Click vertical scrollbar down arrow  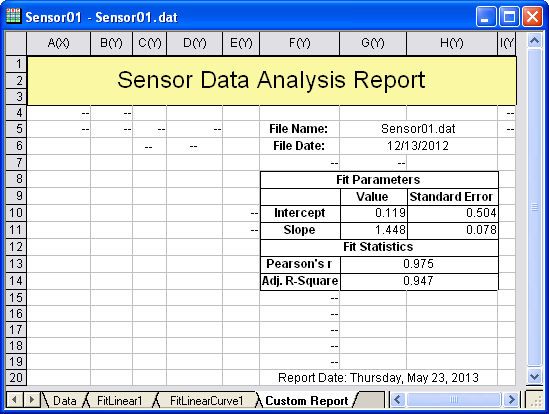(x=534, y=377)
